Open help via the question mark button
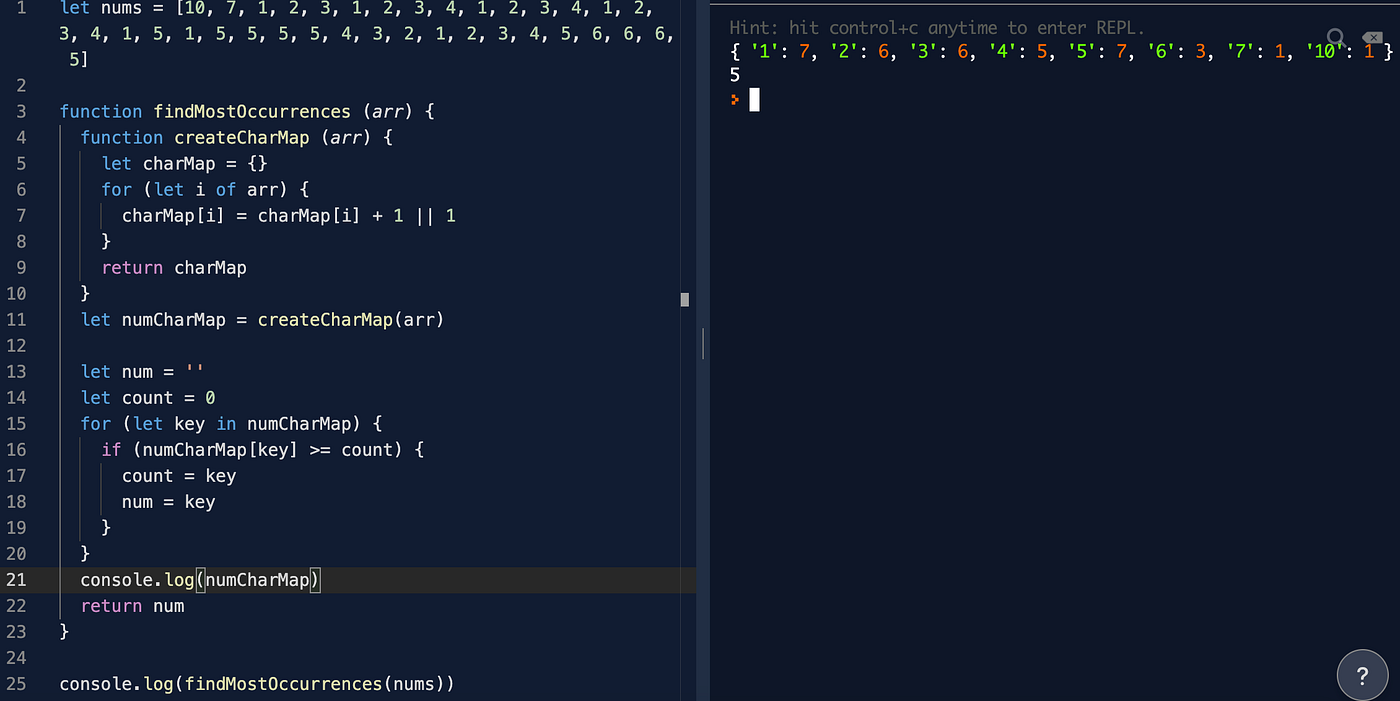 [x=1362, y=674]
